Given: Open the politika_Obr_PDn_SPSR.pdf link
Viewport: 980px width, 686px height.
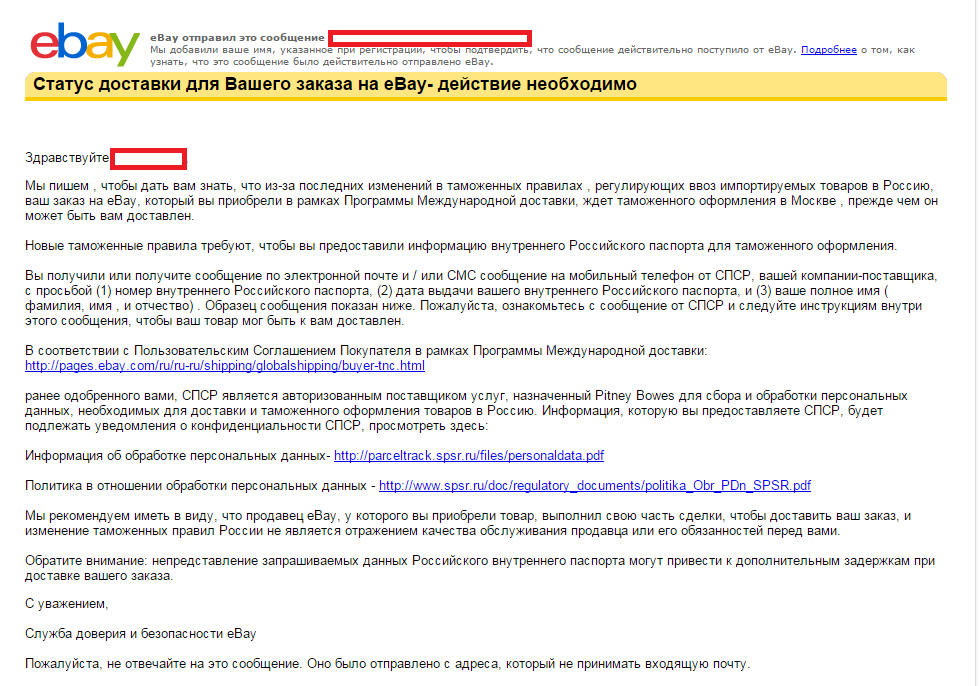Looking at the screenshot, I should point(594,486).
